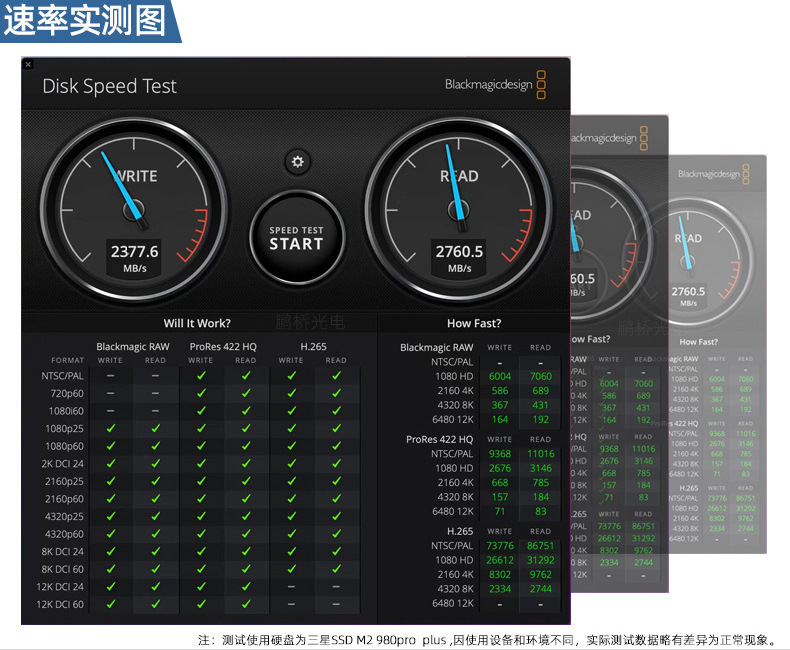Click NTSC/PAL H.265 read checkmark

click(x=336, y=375)
